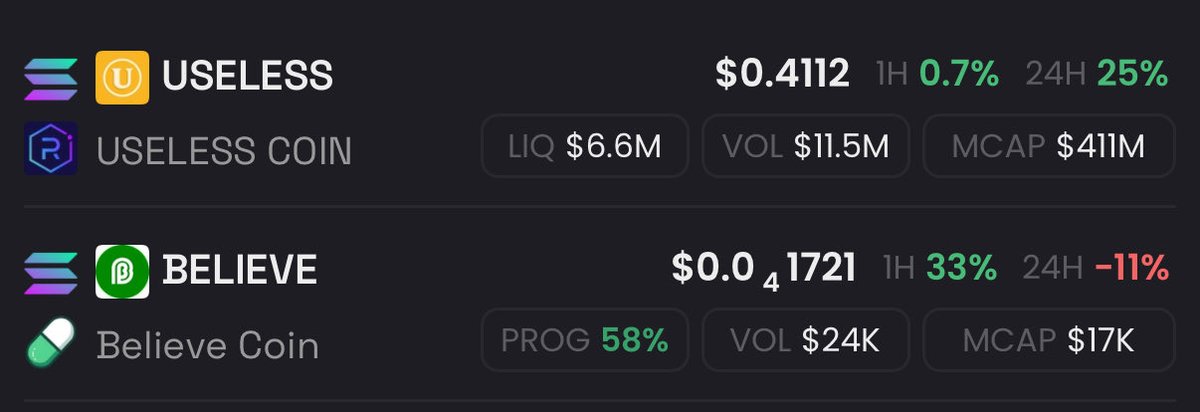Open the BELIEVE token name
This screenshot has height=412, width=1200.
(239, 269)
